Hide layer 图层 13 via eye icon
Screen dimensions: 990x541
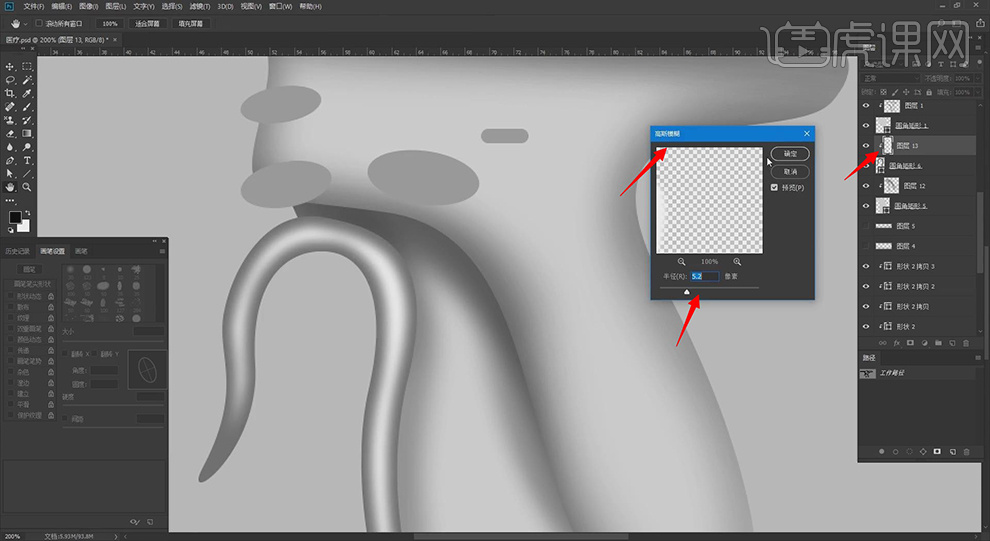[x=866, y=146]
